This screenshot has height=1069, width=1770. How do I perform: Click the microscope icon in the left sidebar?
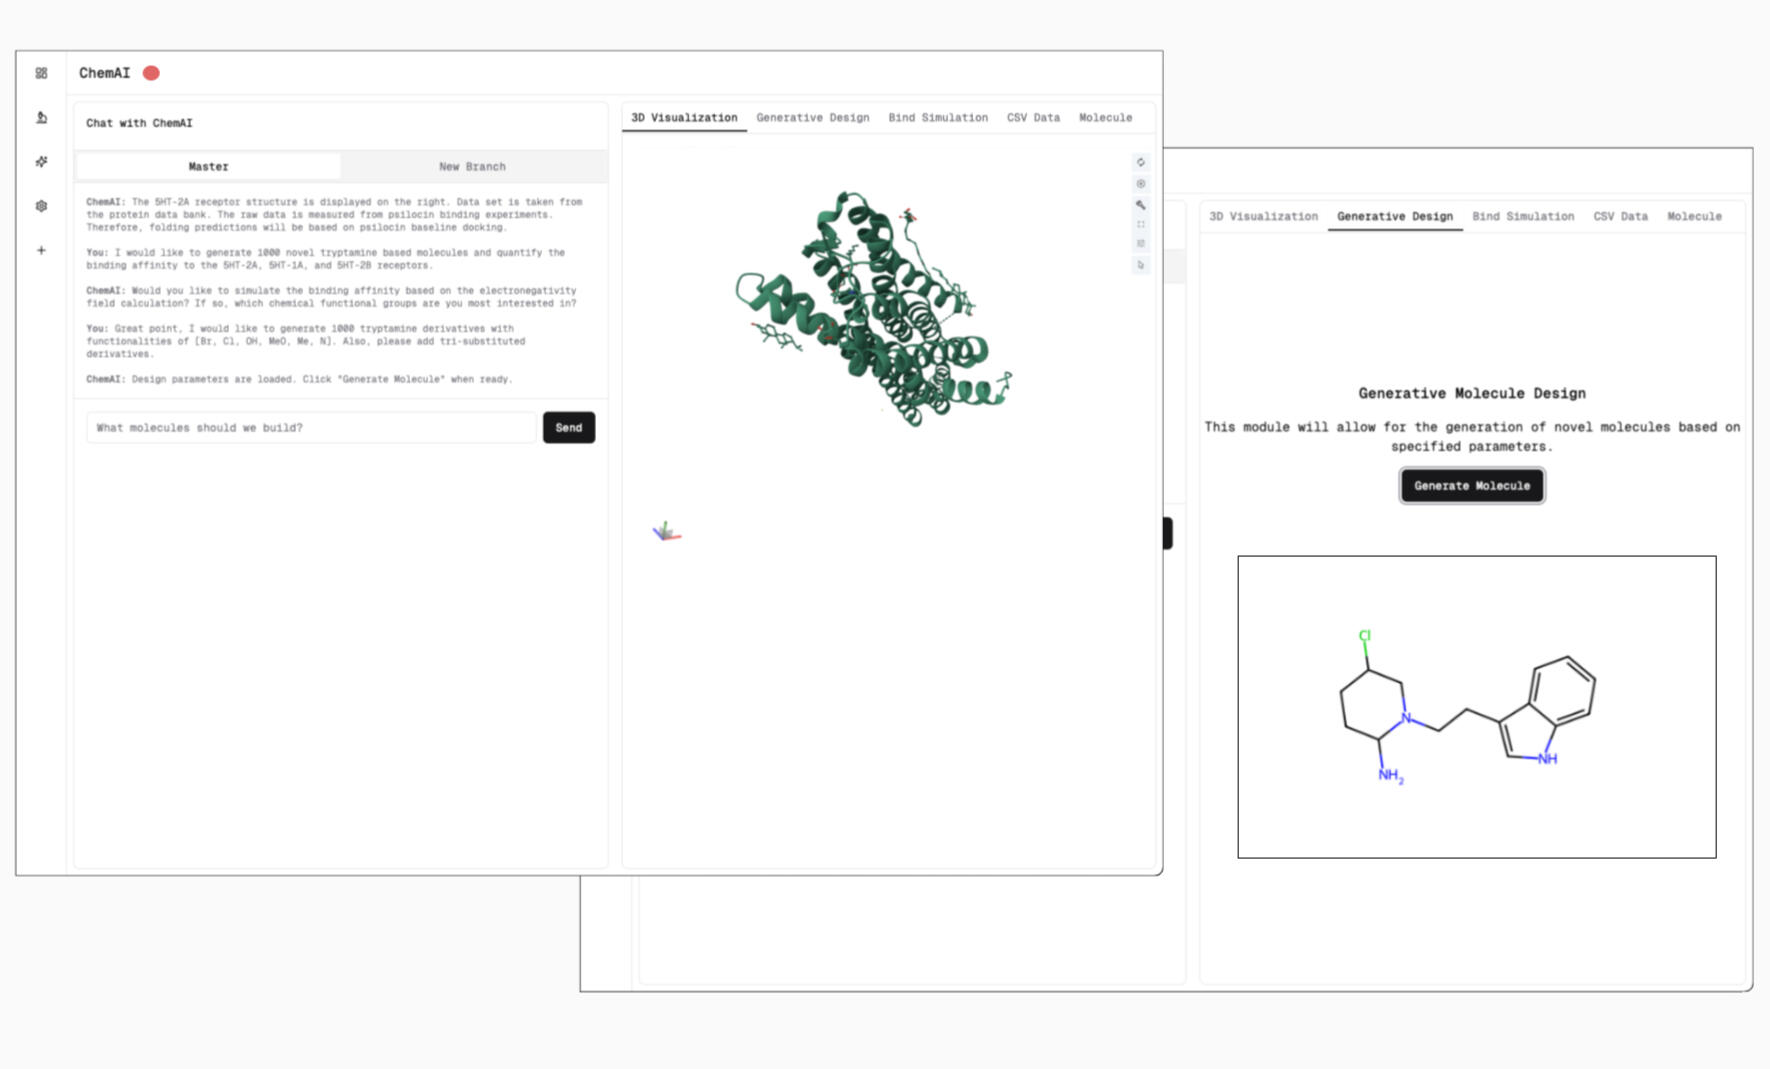pos(41,118)
